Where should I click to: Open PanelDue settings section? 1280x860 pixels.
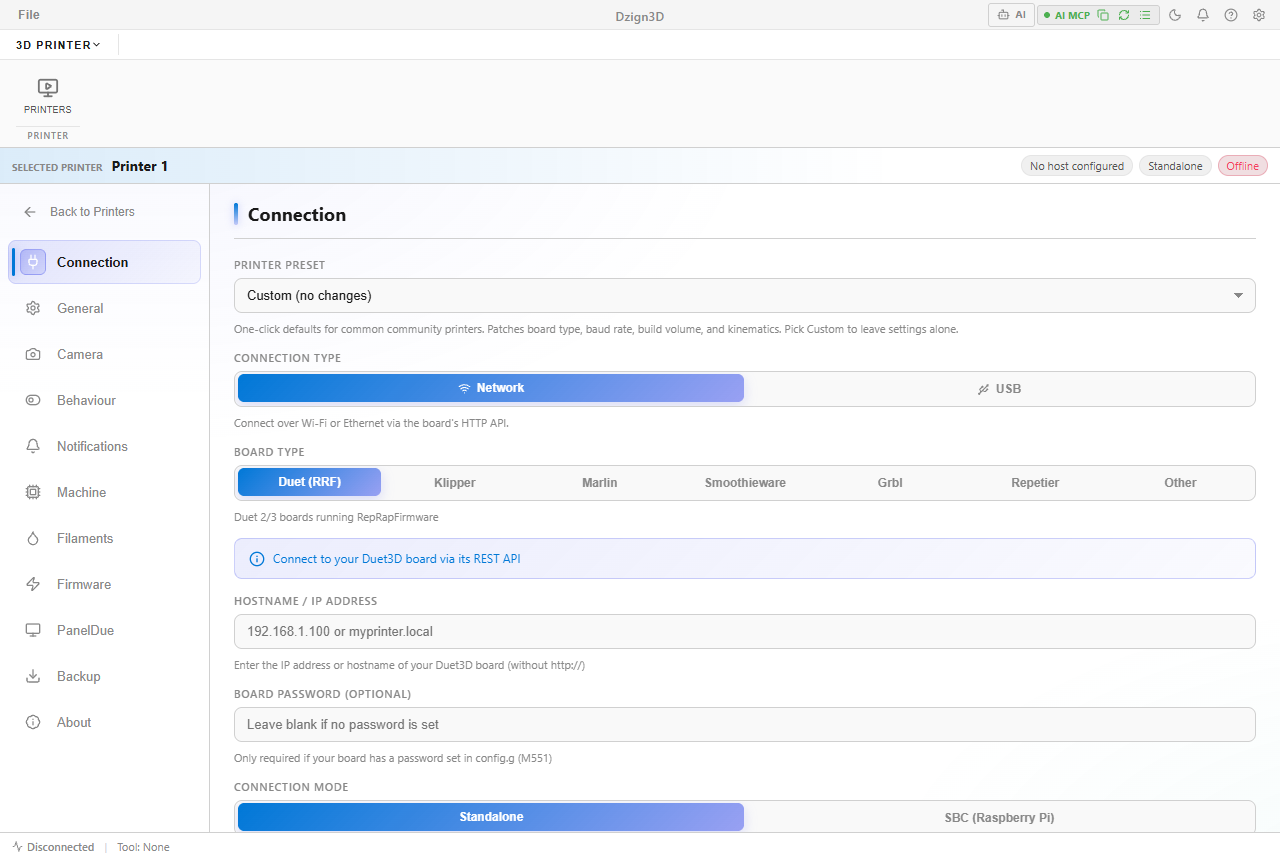[x=104, y=630]
